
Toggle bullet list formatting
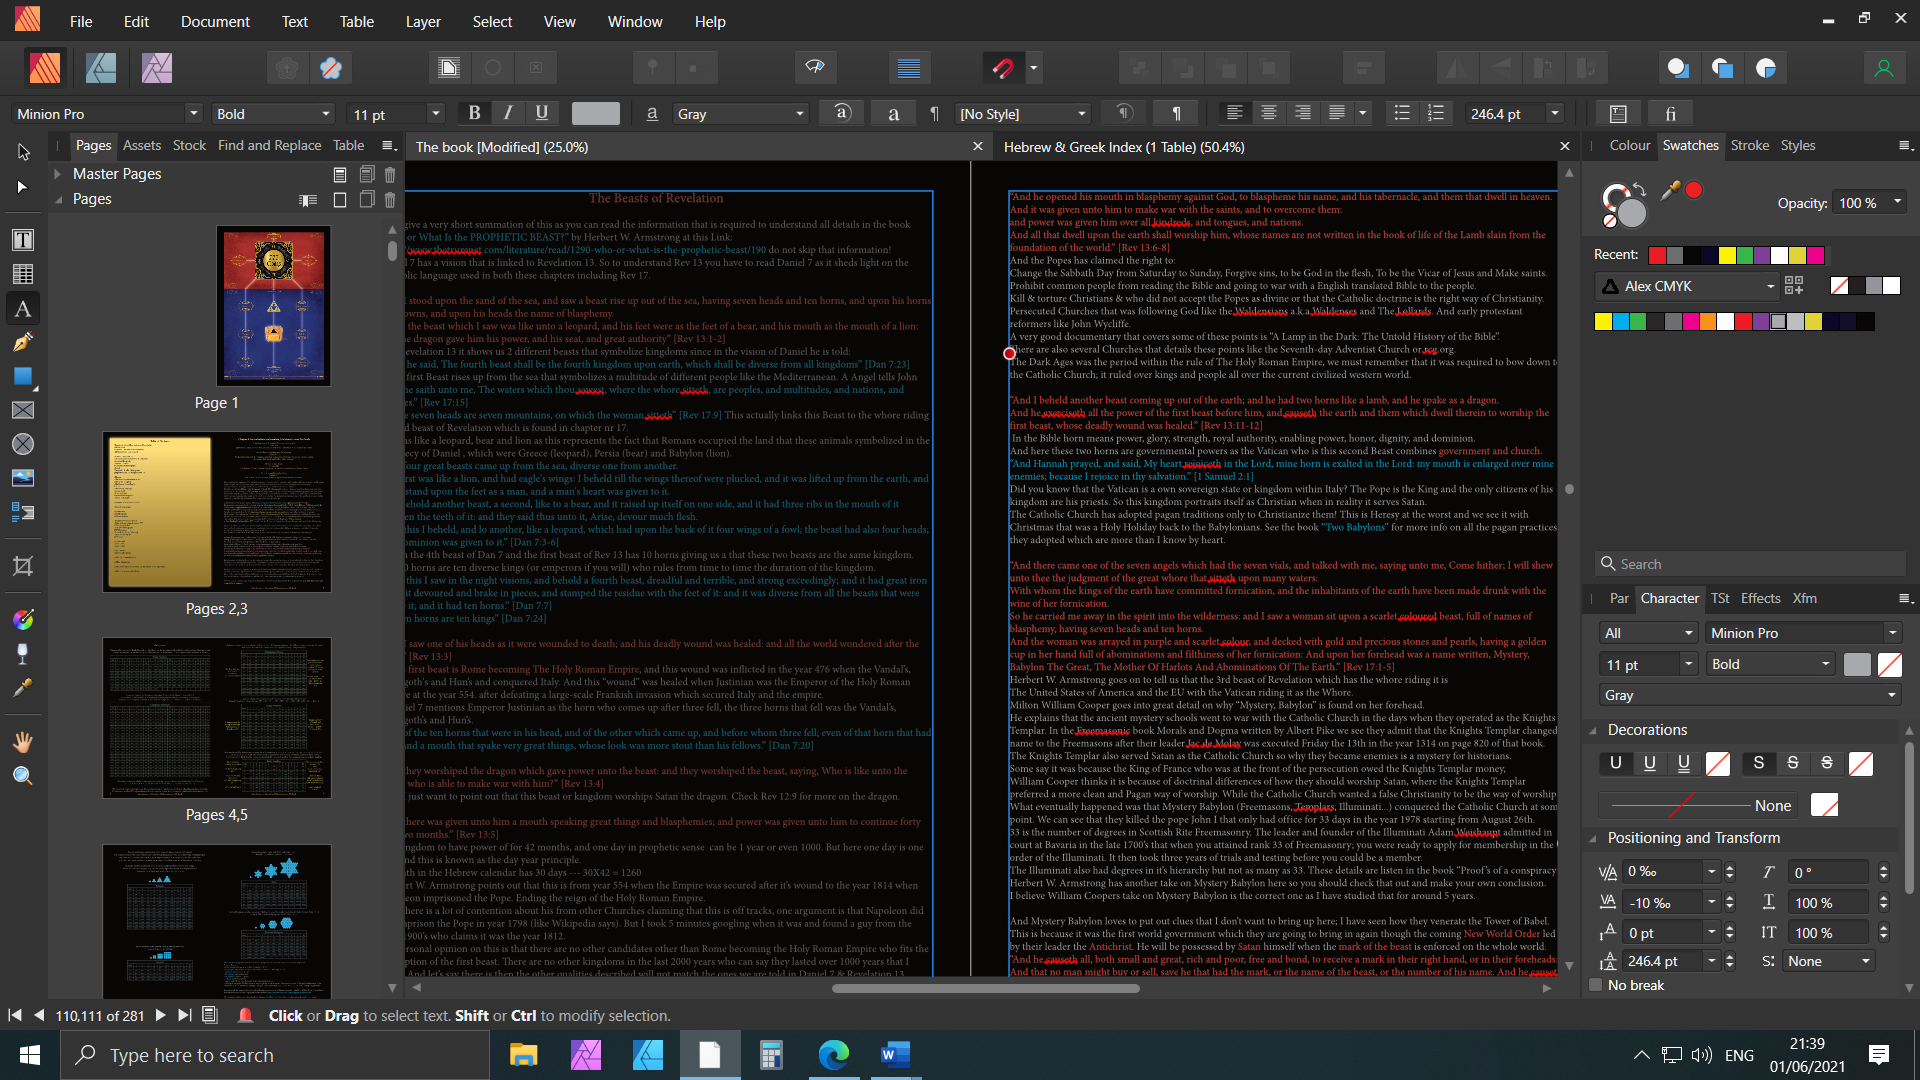[x=1402, y=113]
